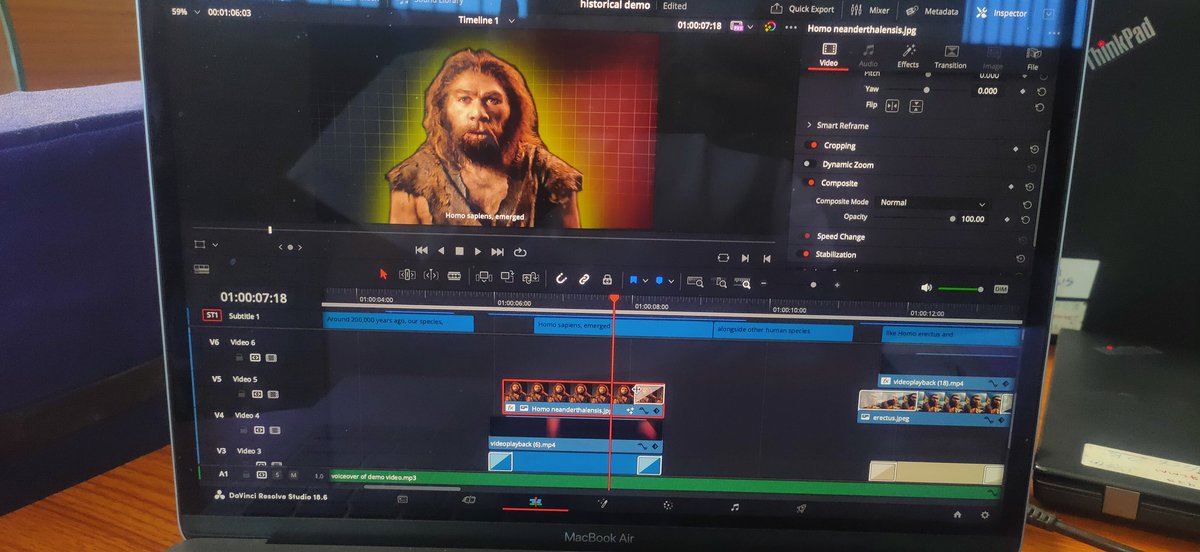Activate the Dynamic Trim Mode tool
The height and width of the screenshot is (552, 1200).
point(431,276)
